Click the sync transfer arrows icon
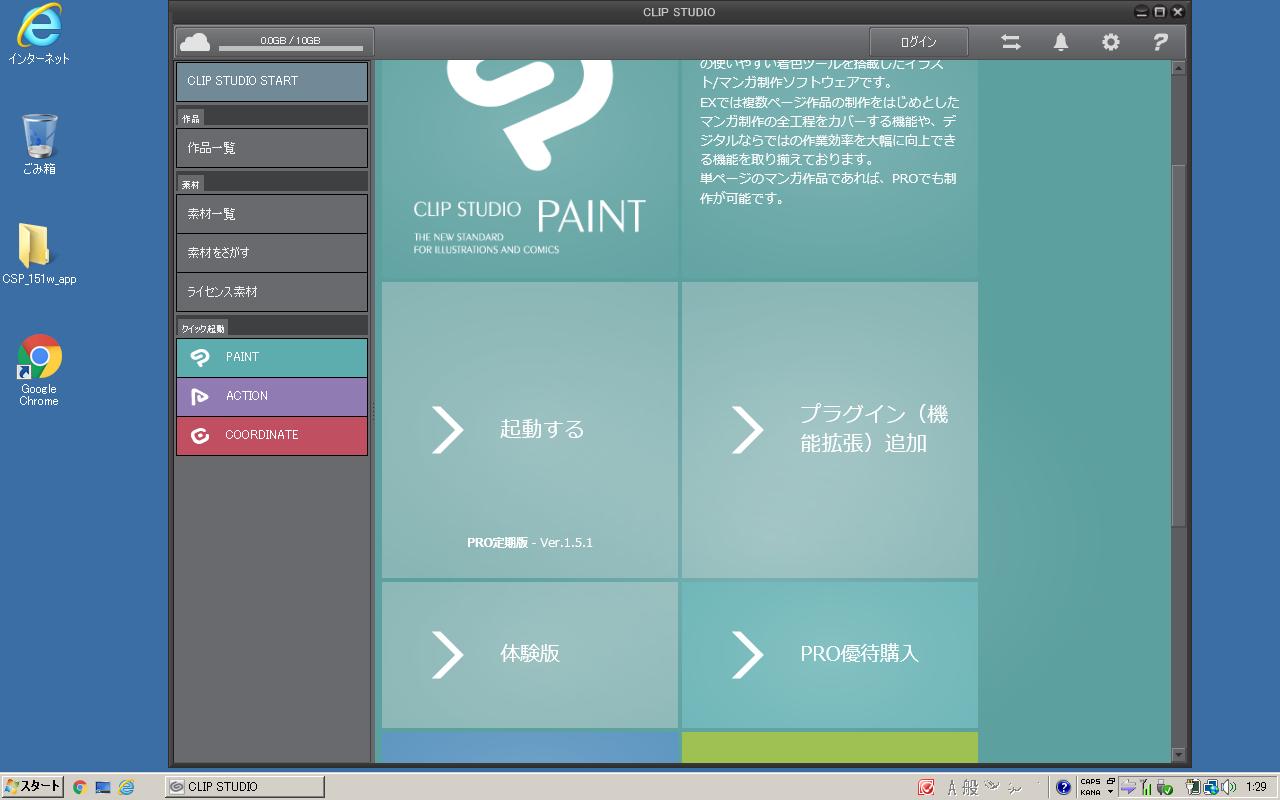The width and height of the screenshot is (1280, 800). pos(1011,42)
